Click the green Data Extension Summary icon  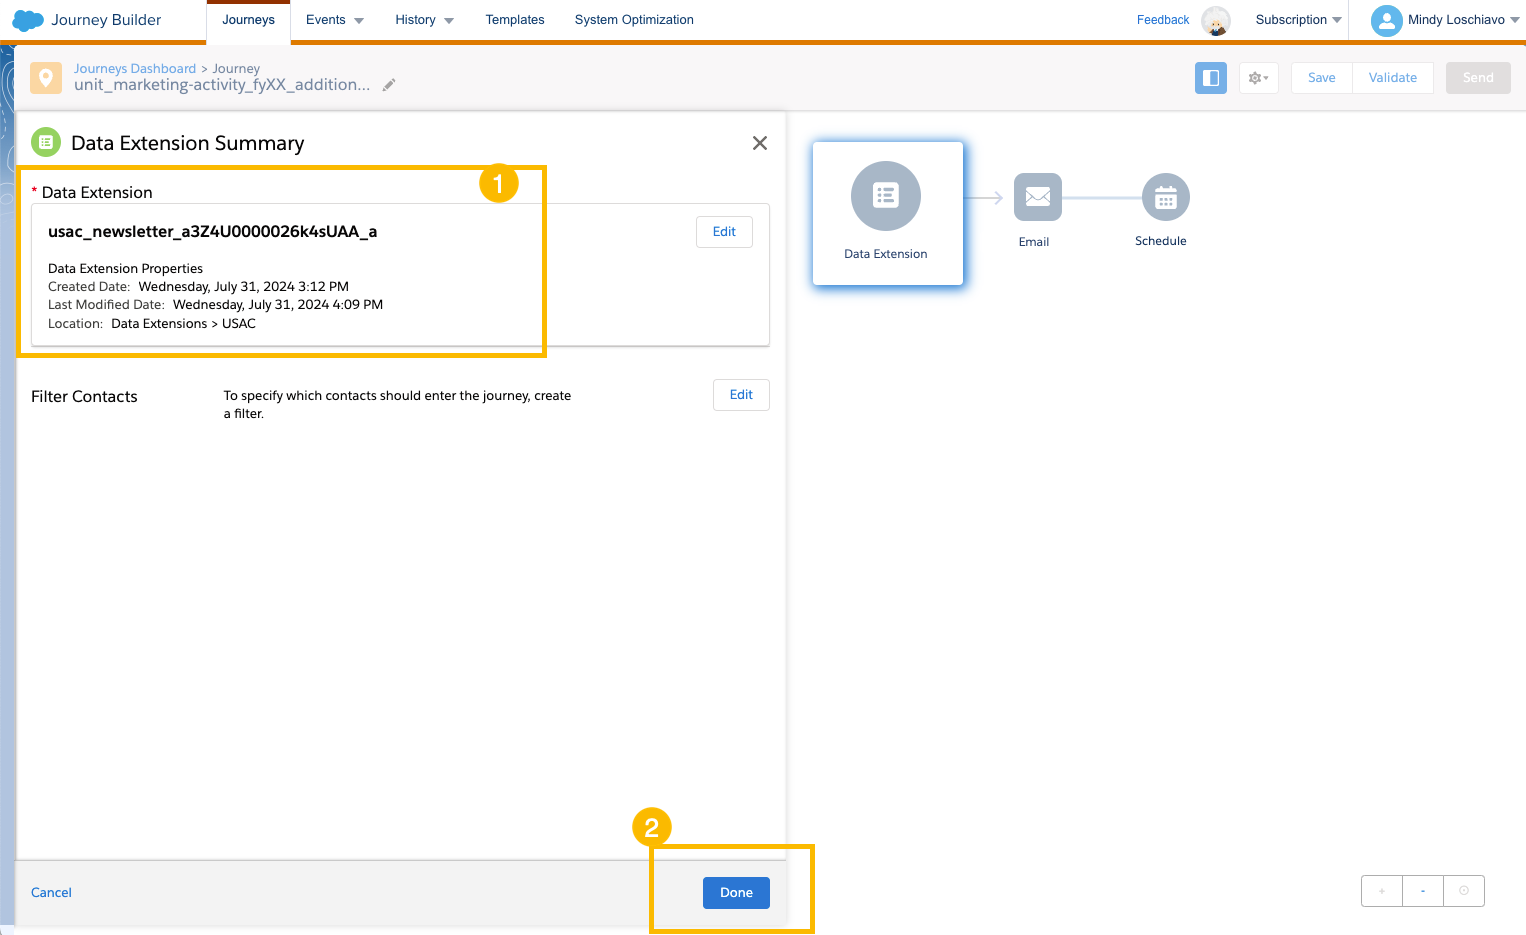[x=45, y=142]
